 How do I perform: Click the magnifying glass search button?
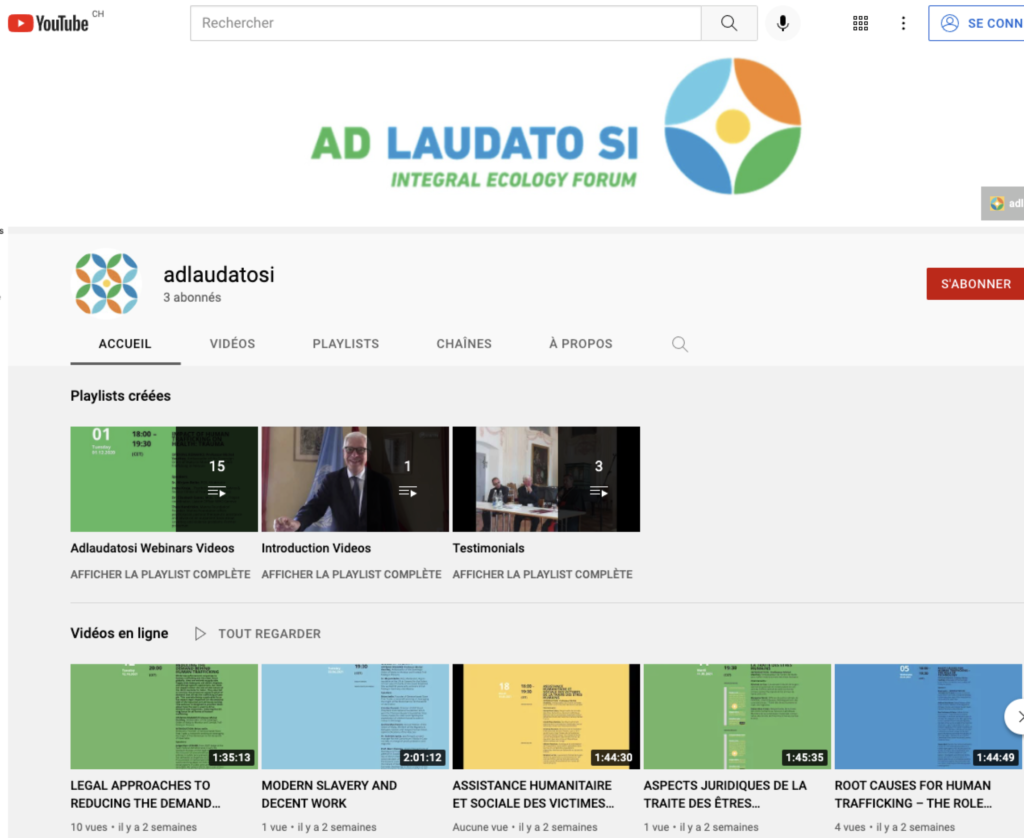[729, 23]
